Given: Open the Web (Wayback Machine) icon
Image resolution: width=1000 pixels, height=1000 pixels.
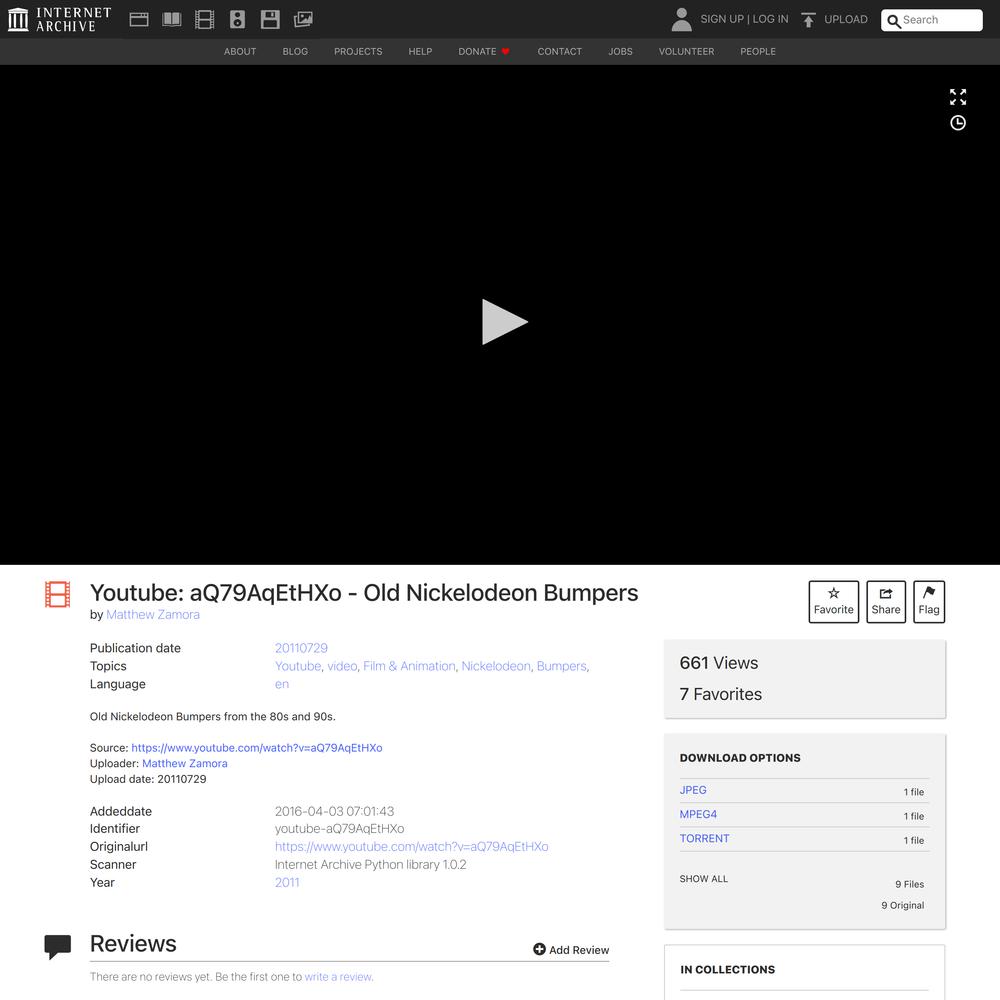Looking at the screenshot, I should [x=139, y=19].
